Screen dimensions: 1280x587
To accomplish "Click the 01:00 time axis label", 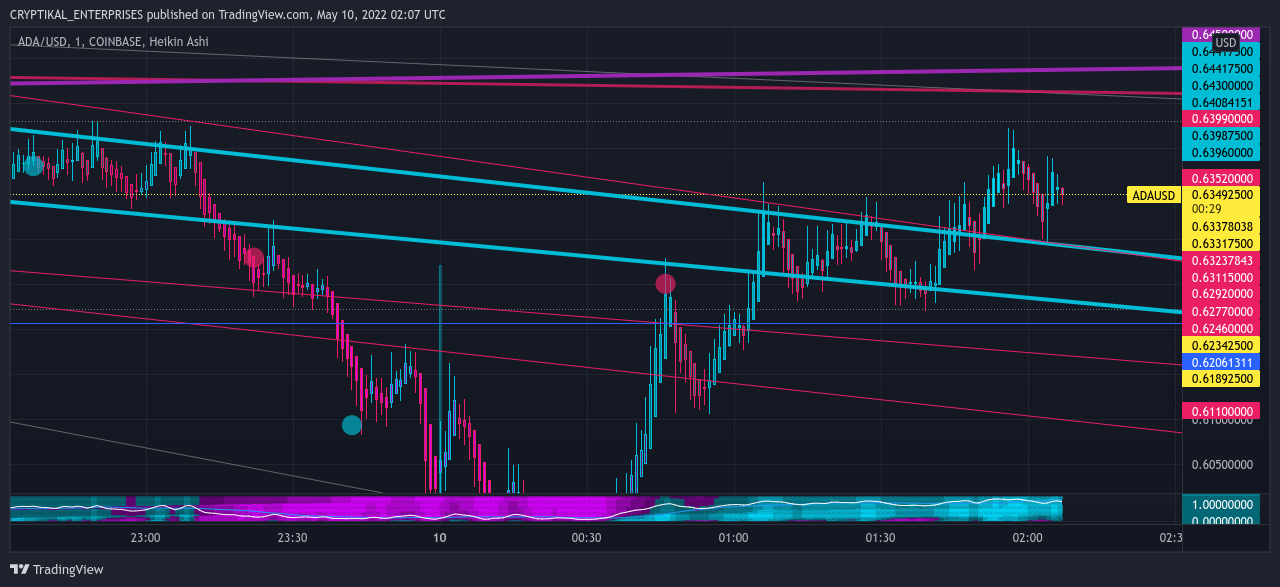I will coord(733,538).
